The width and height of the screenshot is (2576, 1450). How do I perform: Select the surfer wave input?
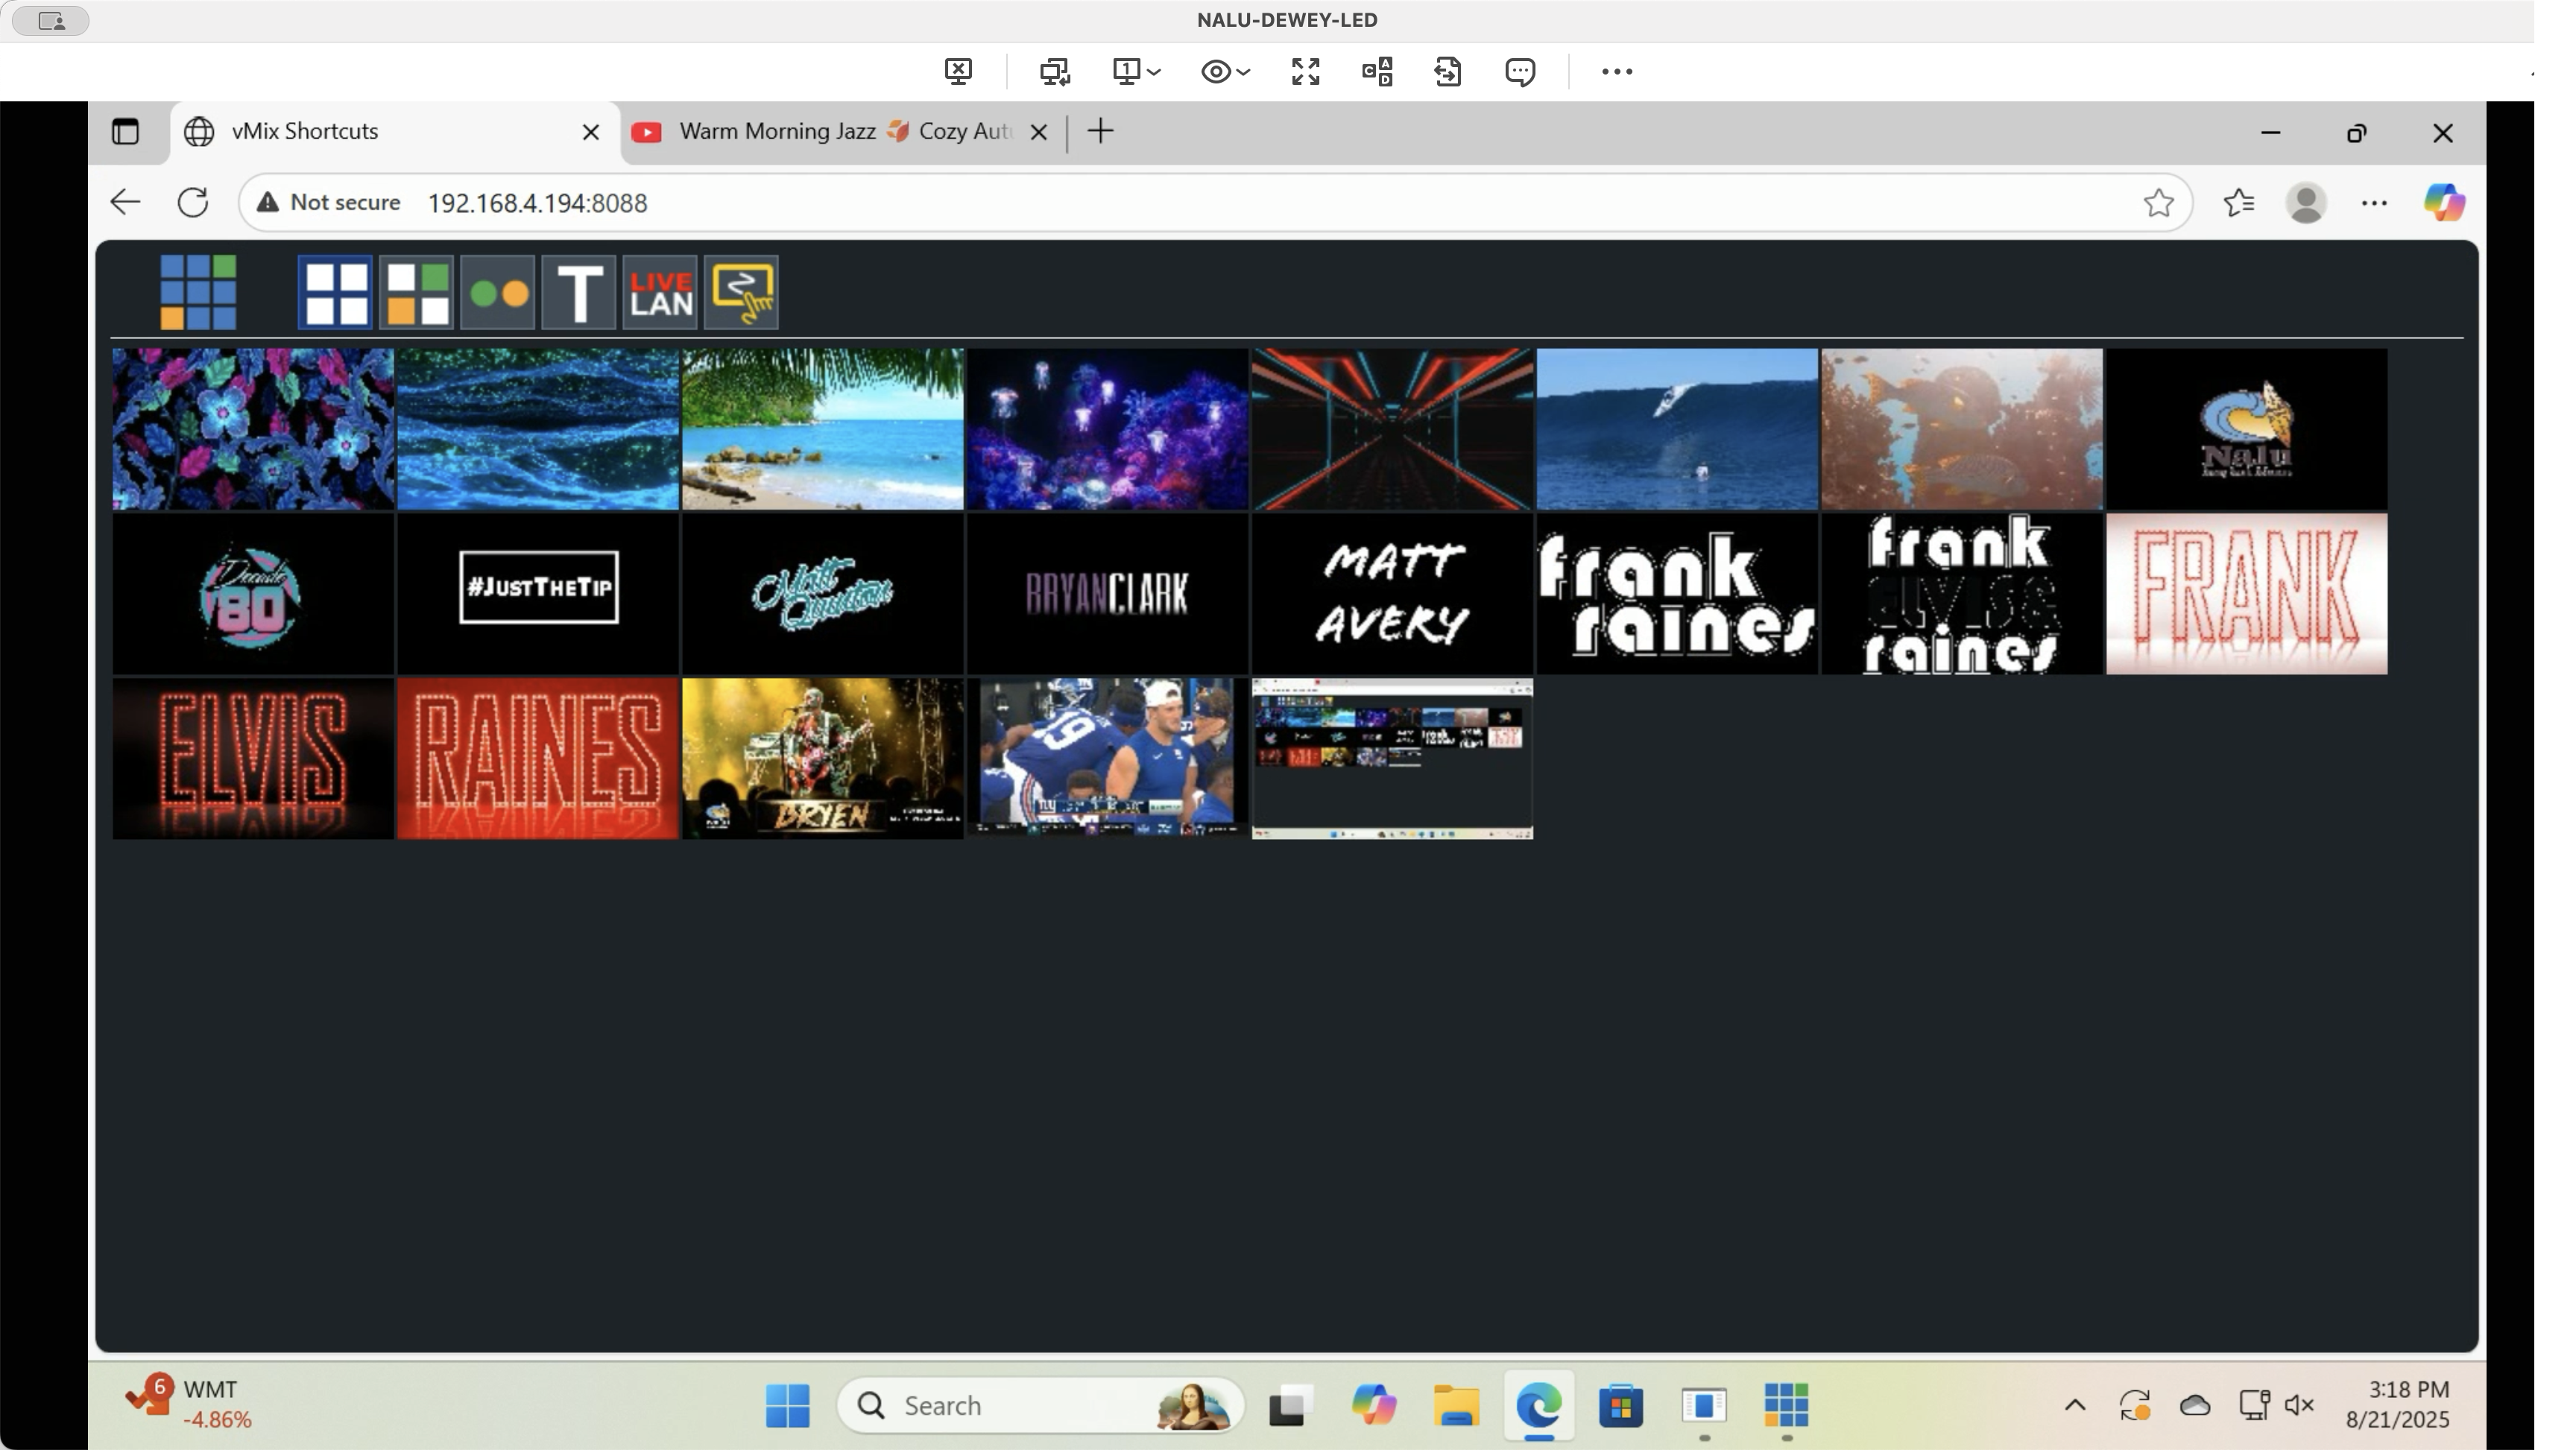(x=1677, y=429)
